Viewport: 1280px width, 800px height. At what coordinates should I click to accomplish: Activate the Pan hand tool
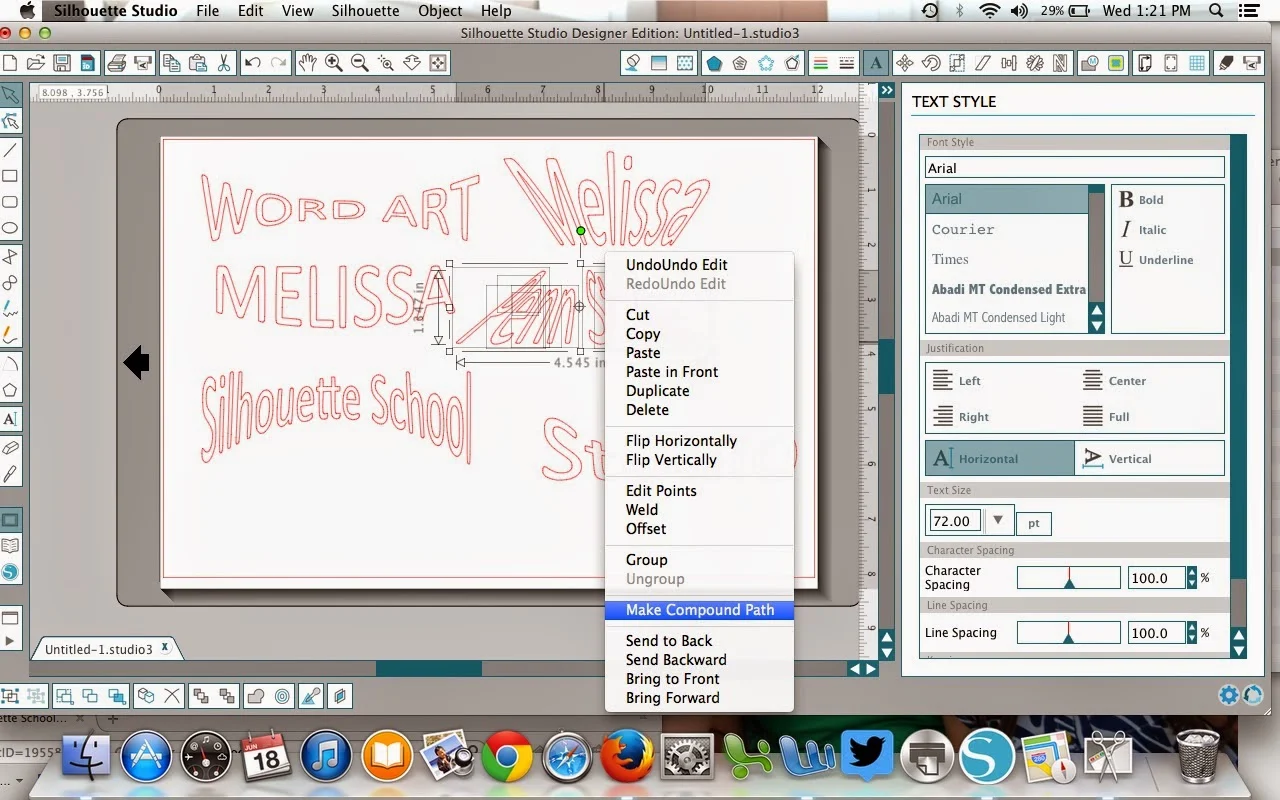[x=307, y=63]
